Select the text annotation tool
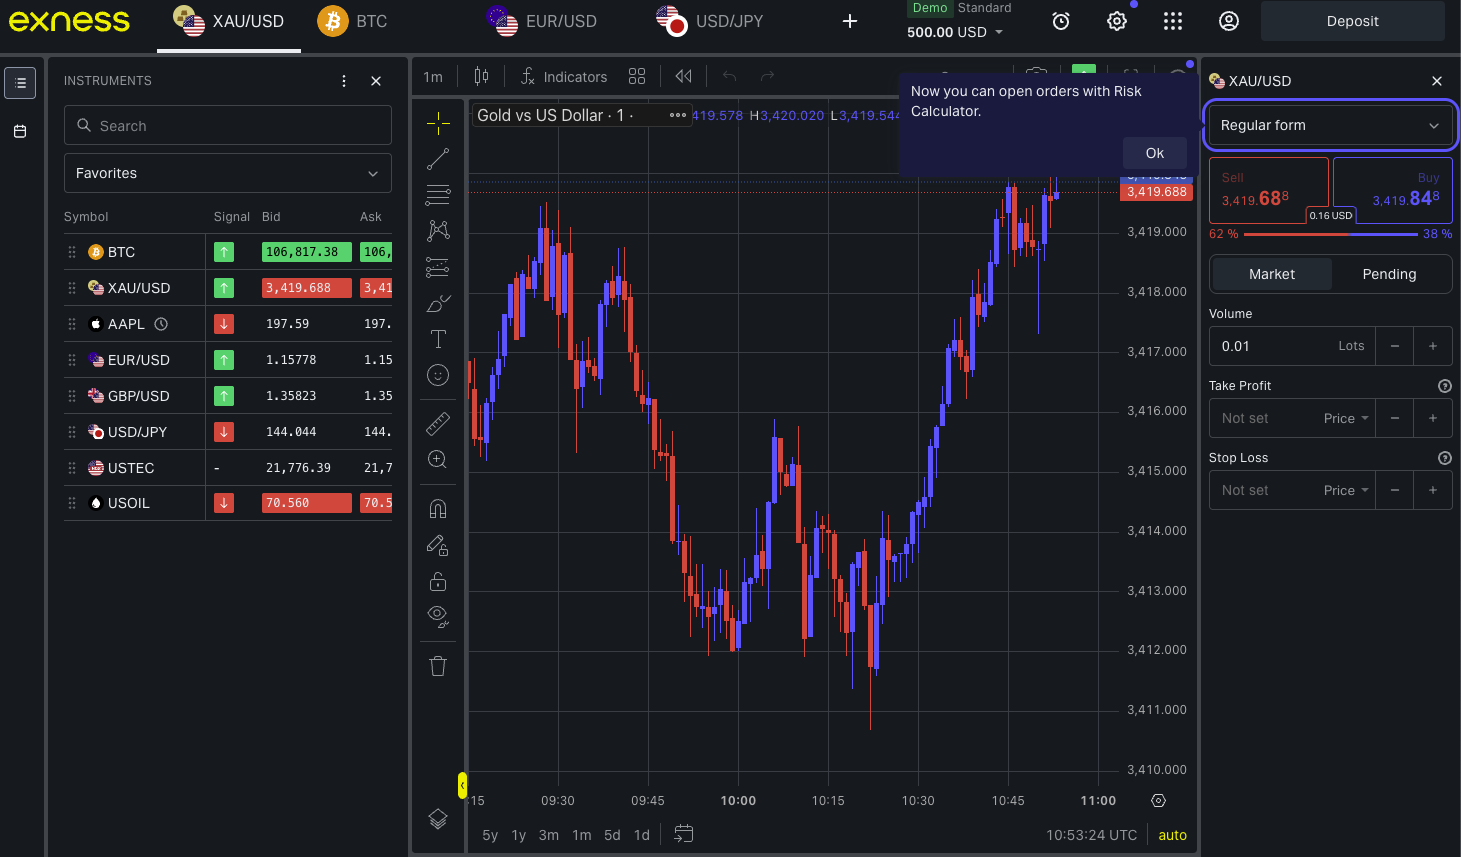 (438, 339)
